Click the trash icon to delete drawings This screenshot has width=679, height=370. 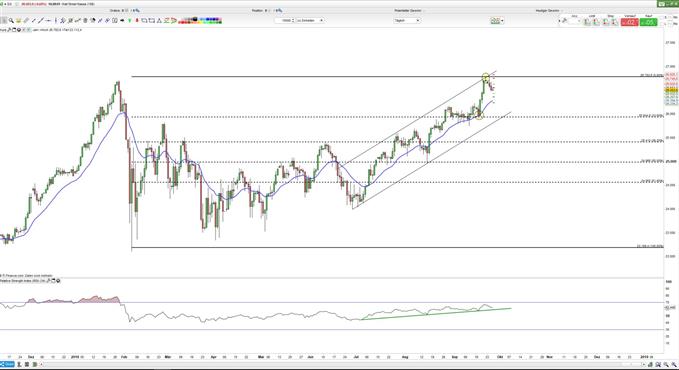[85, 20]
